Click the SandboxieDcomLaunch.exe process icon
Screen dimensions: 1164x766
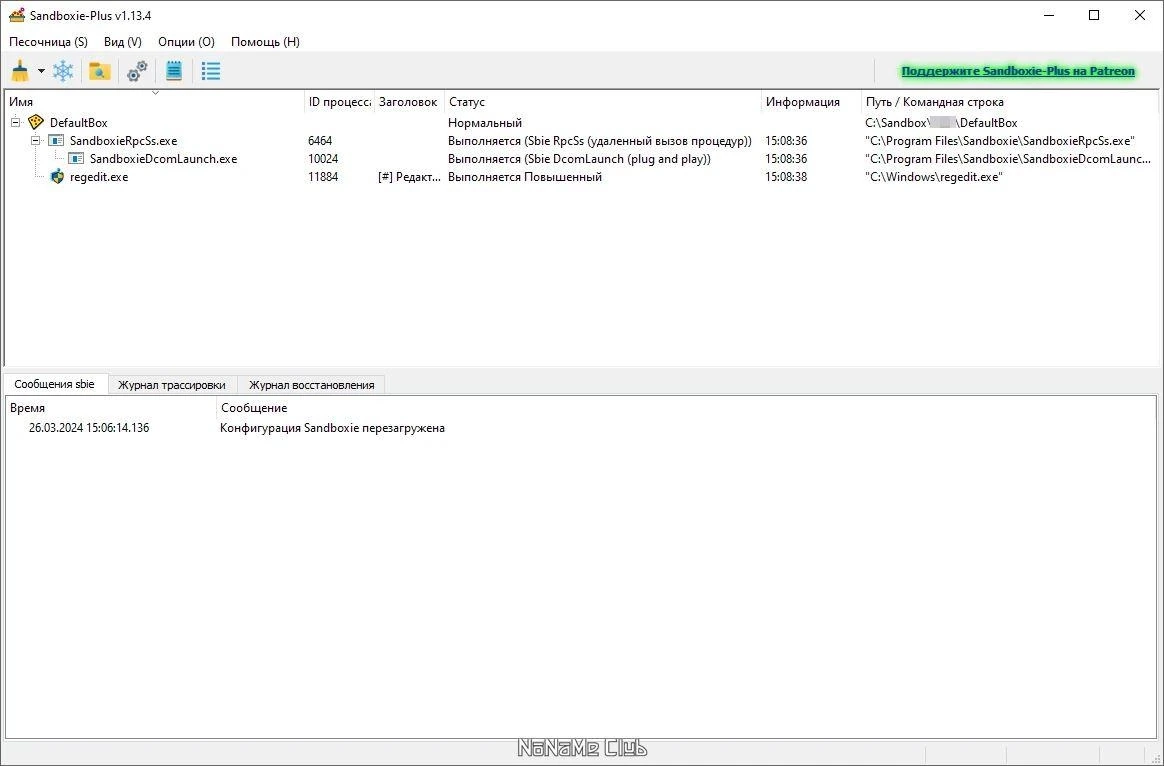(x=76, y=158)
